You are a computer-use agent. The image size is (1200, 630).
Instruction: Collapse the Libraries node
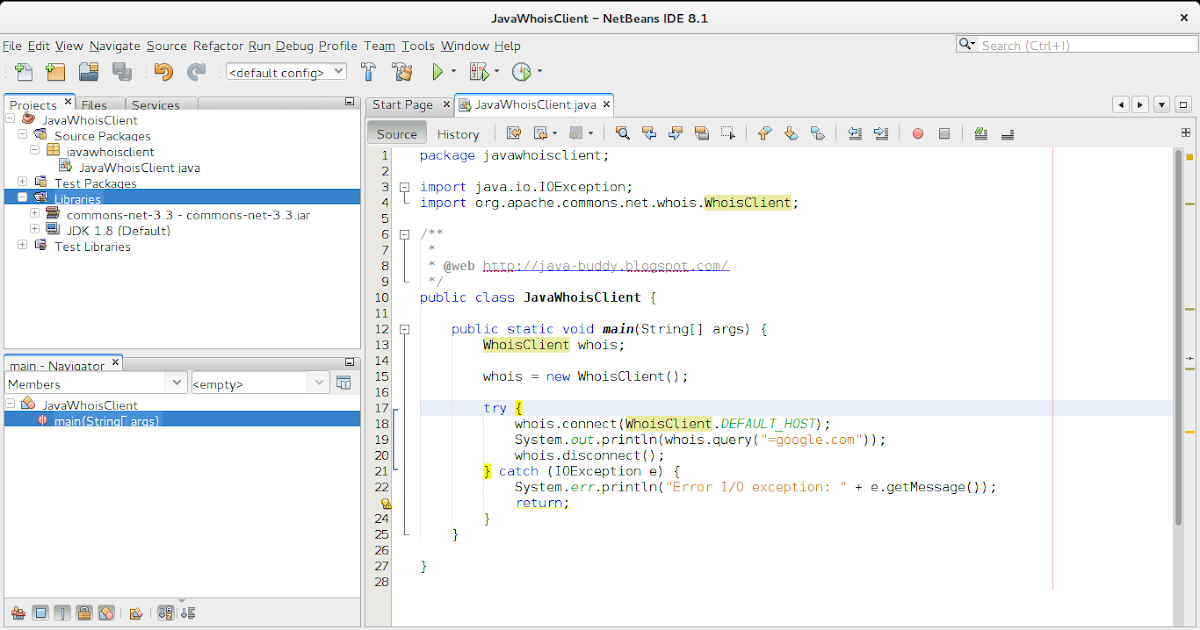[22, 196]
